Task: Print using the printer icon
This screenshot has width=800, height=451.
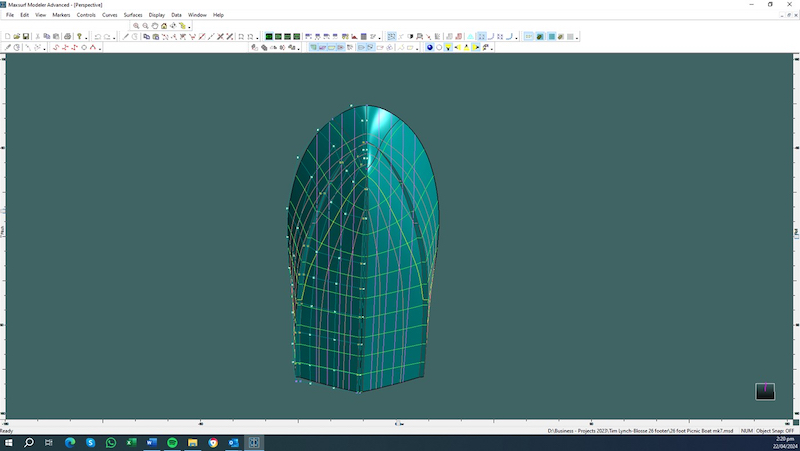Action: (x=67, y=37)
